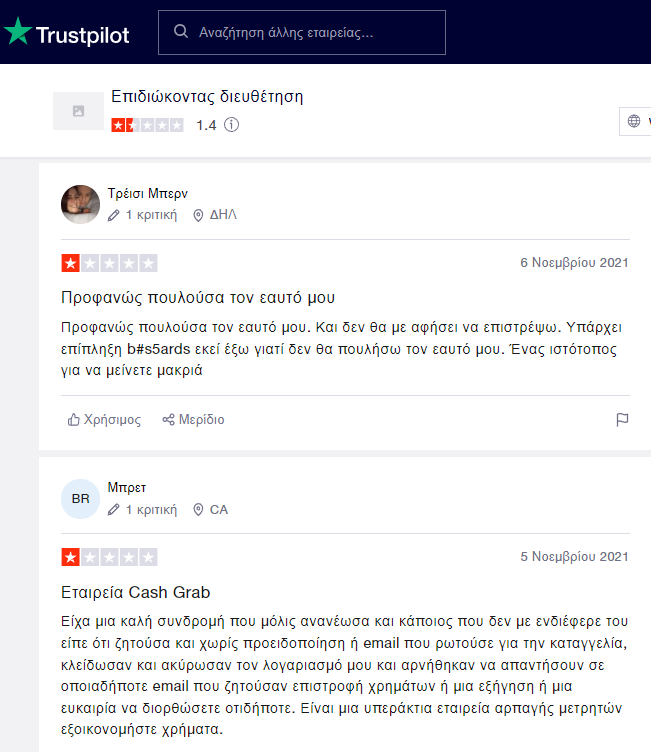Click the one-star rating of Μπρετ's review
The width and height of the screenshot is (651, 752).
(x=109, y=557)
